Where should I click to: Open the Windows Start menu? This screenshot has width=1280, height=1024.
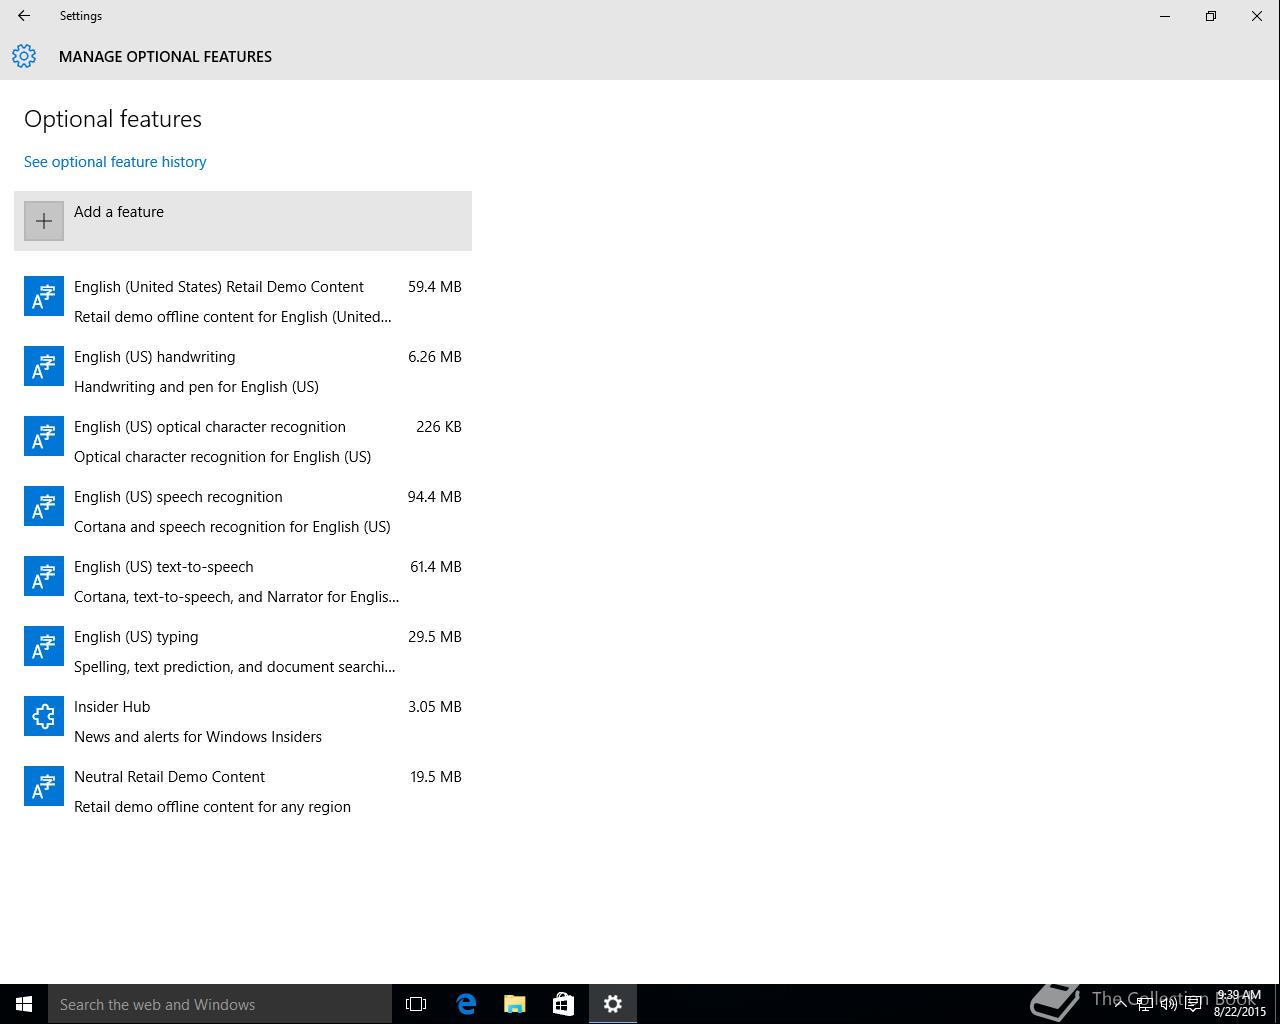(24, 1004)
